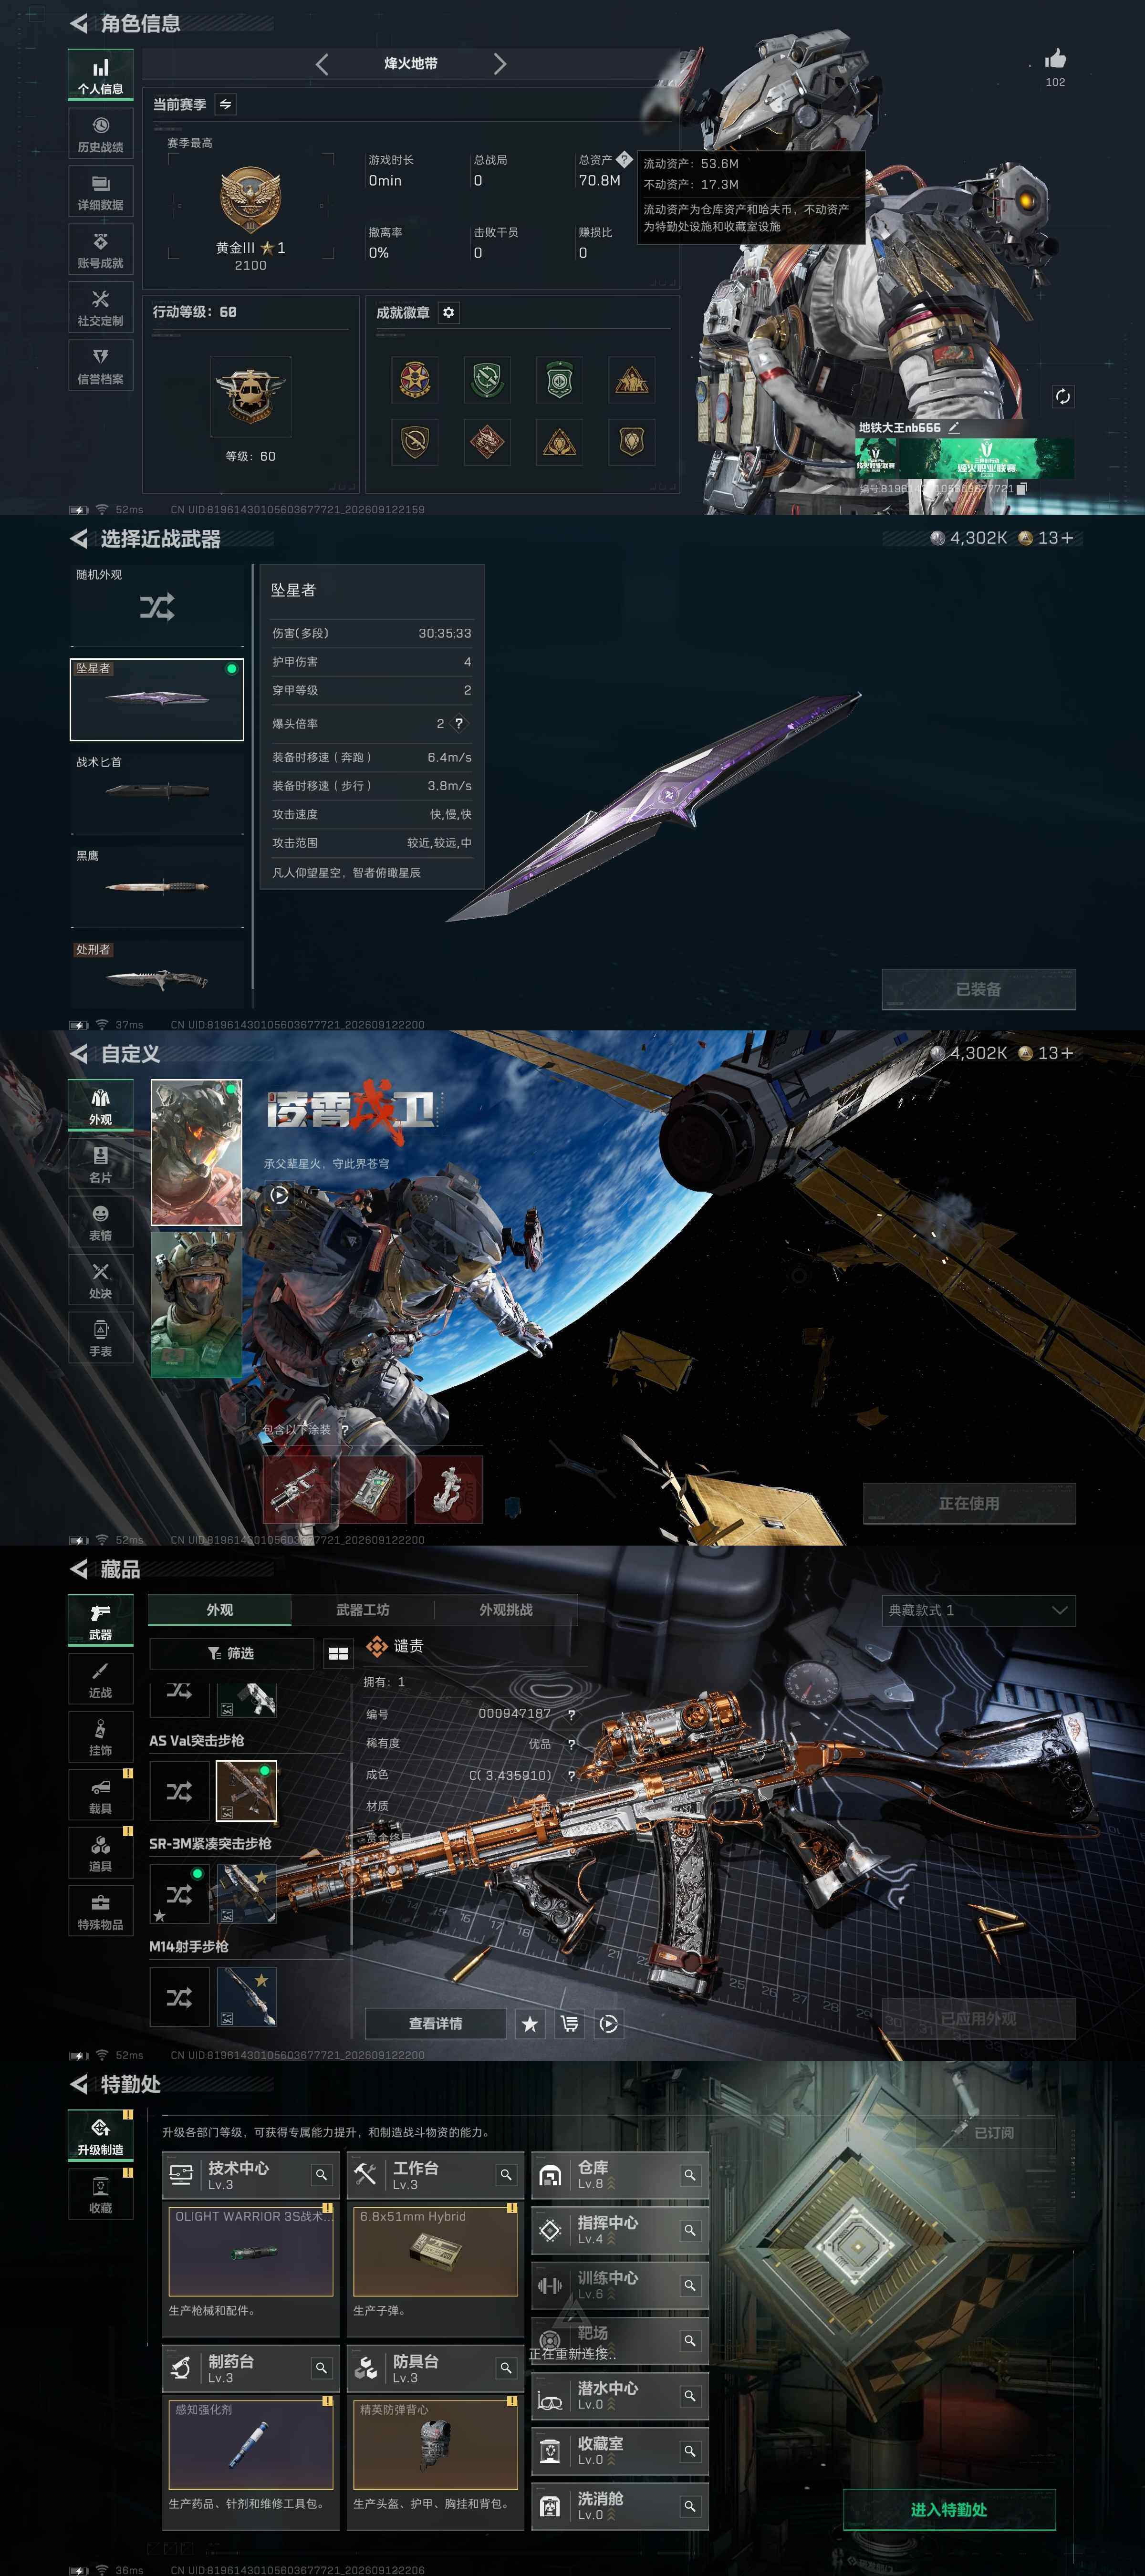Click 爆头倍率 help icon
1145x2576 pixels.
(x=459, y=723)
